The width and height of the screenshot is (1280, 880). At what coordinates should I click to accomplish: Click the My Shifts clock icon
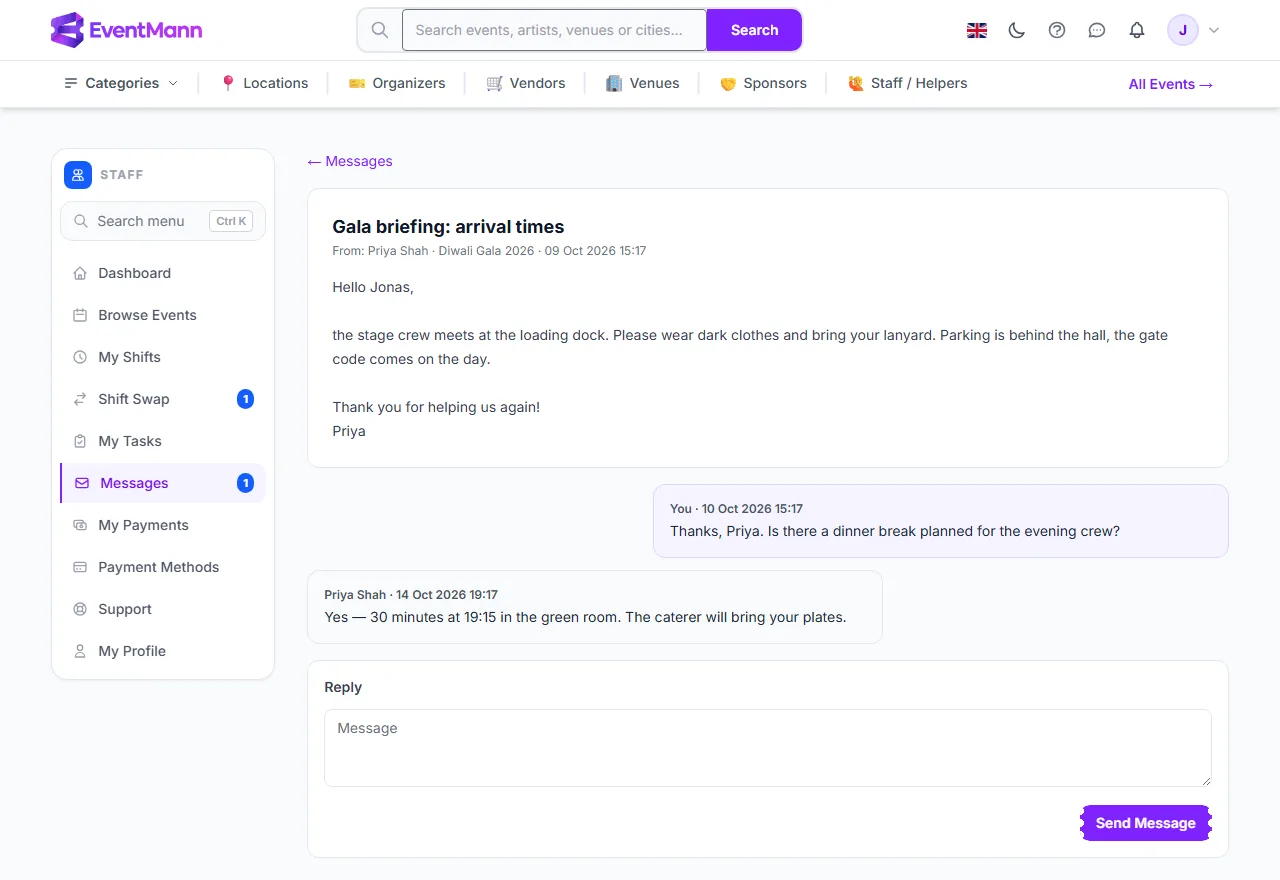coord(80,357)
